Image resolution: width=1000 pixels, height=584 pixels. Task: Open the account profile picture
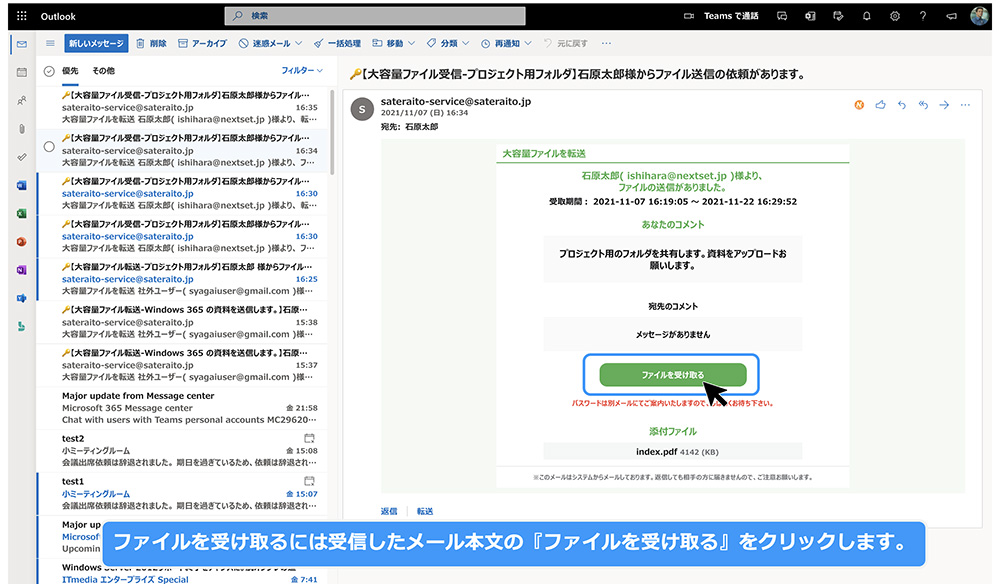point(979,16)
